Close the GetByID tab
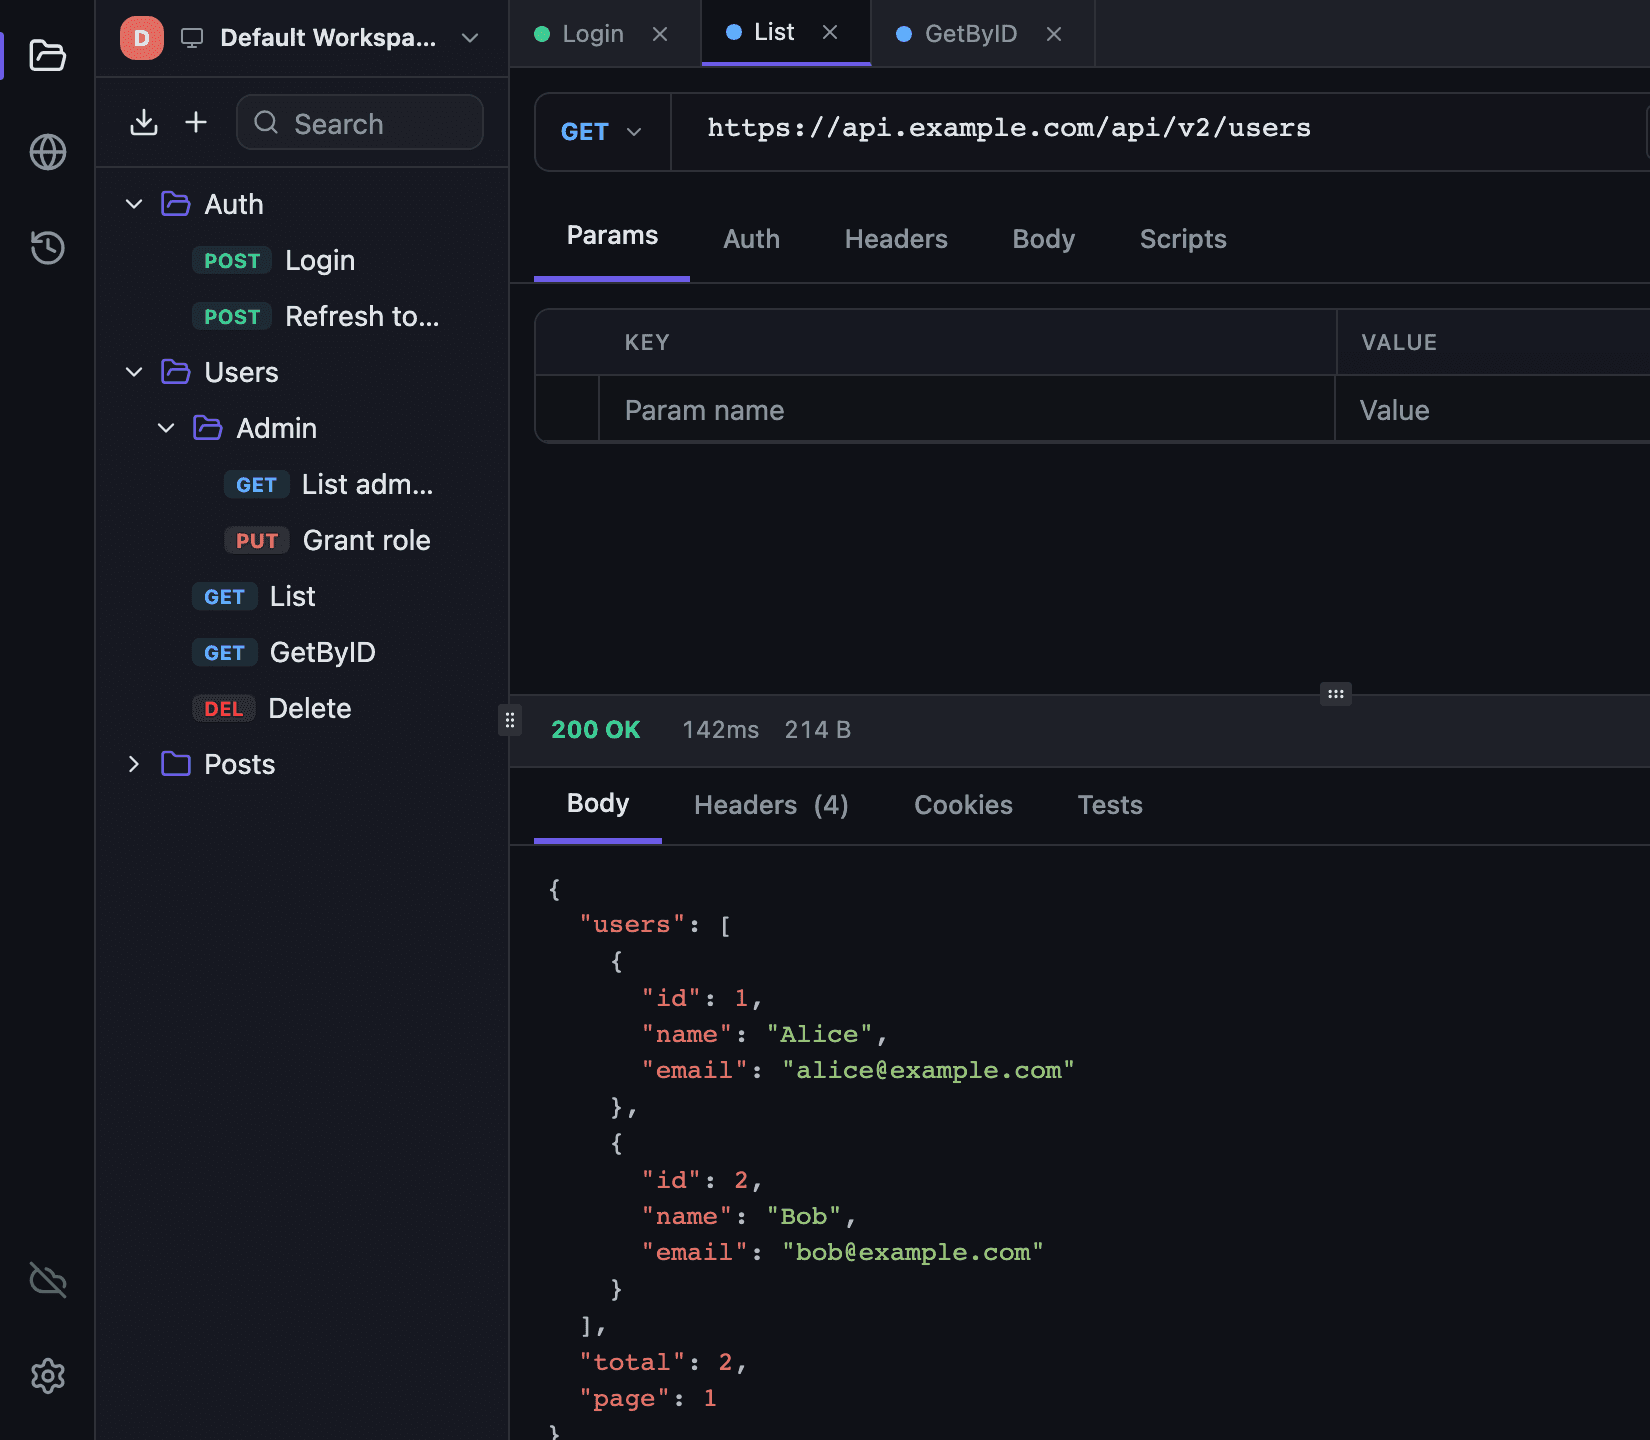Viewport: 1650px width, 1440px height. click(x=1054, y=34)
